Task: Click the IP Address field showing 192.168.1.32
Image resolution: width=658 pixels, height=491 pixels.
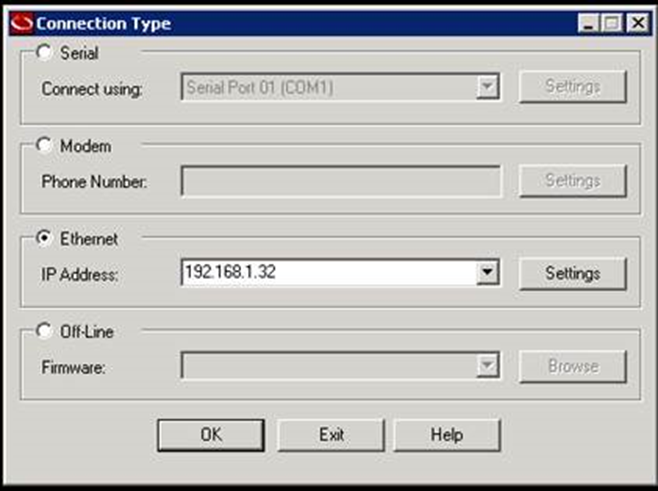Action: coord(328,272)
